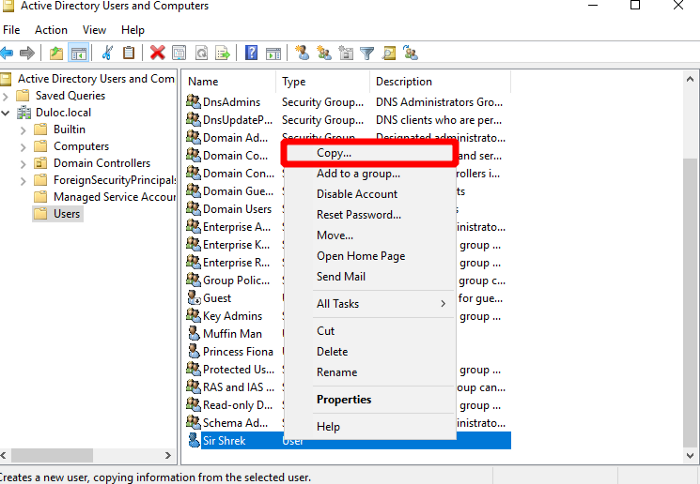Click the Find Objects magnifier icon
This screenshot has height=484, width=700.
(x=389, y=53)
